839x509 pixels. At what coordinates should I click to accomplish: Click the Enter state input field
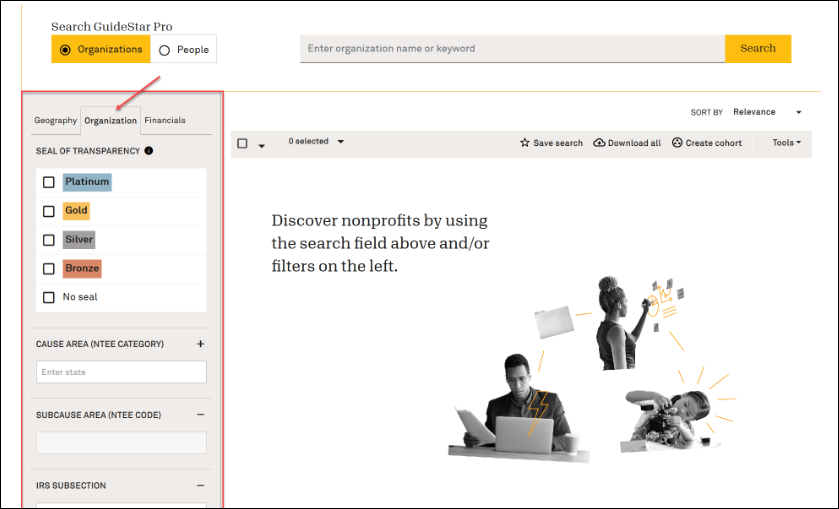tap(121, 372)
